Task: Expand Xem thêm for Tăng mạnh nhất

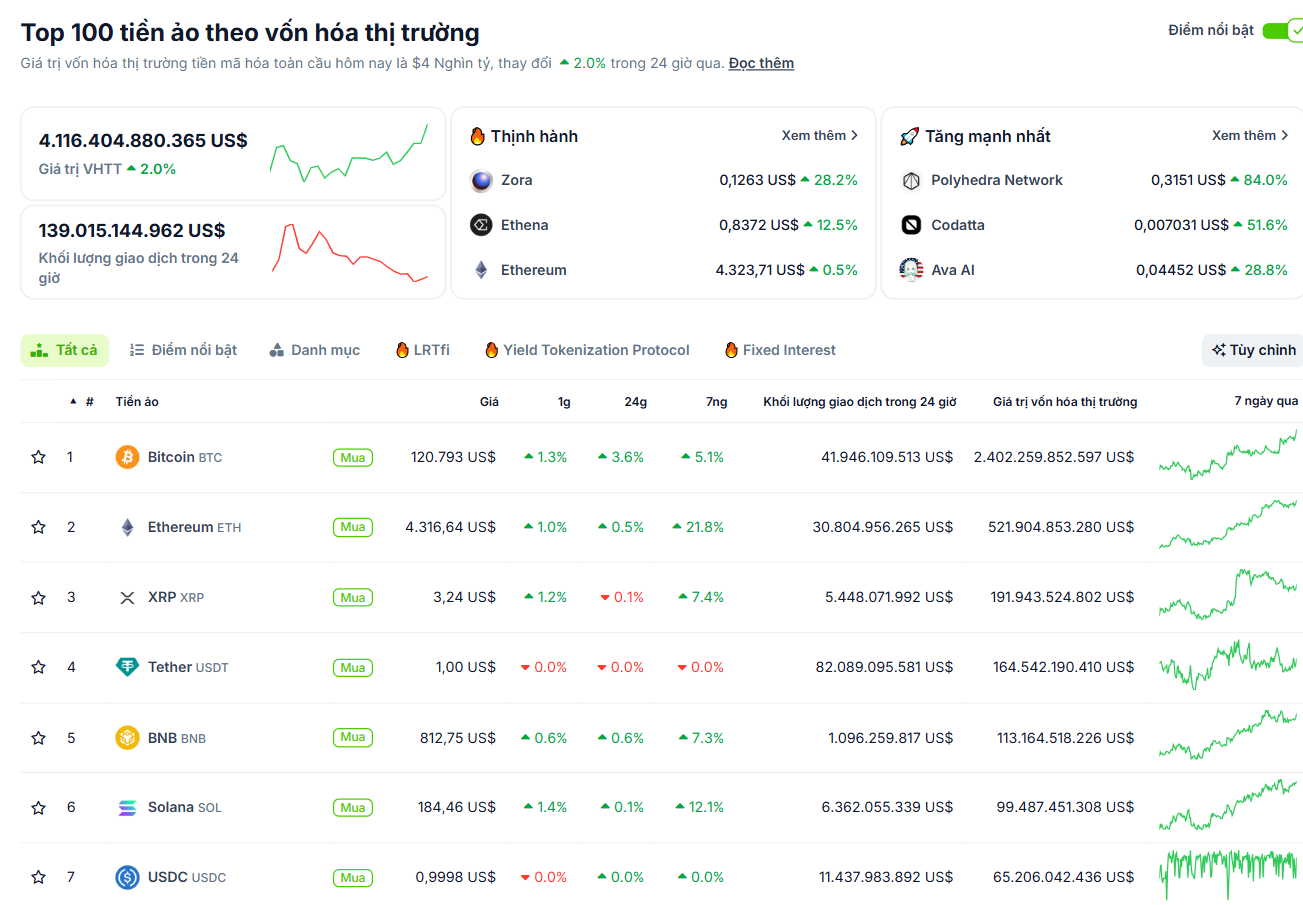Action: pos(1251,135)
